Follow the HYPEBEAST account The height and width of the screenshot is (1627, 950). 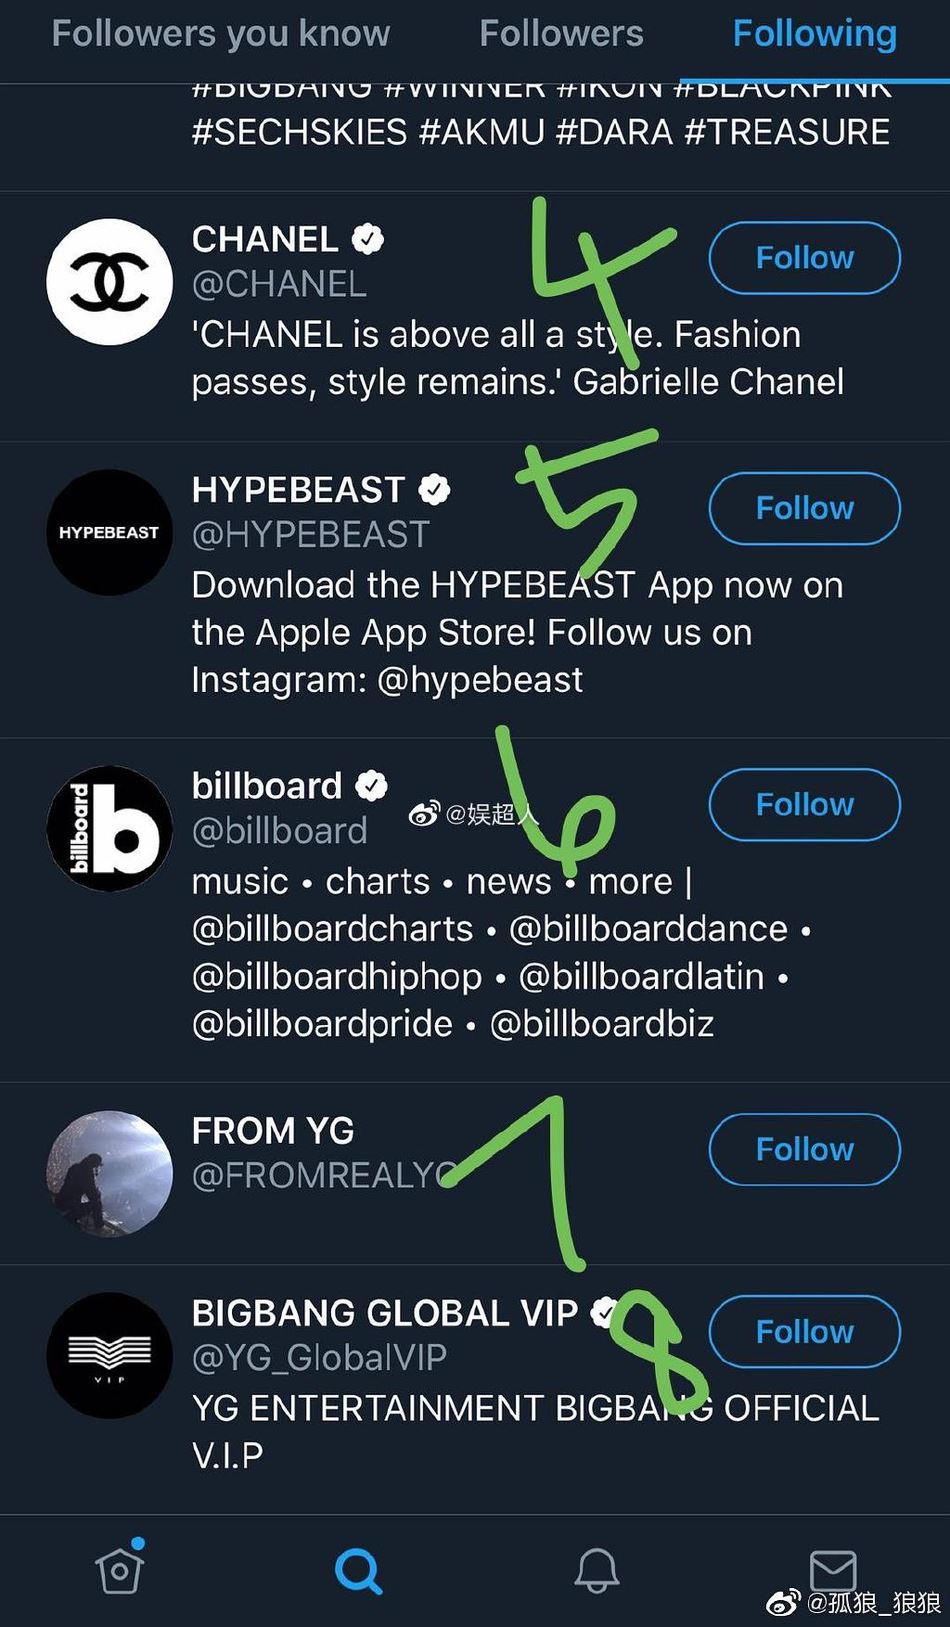point(804,508)
